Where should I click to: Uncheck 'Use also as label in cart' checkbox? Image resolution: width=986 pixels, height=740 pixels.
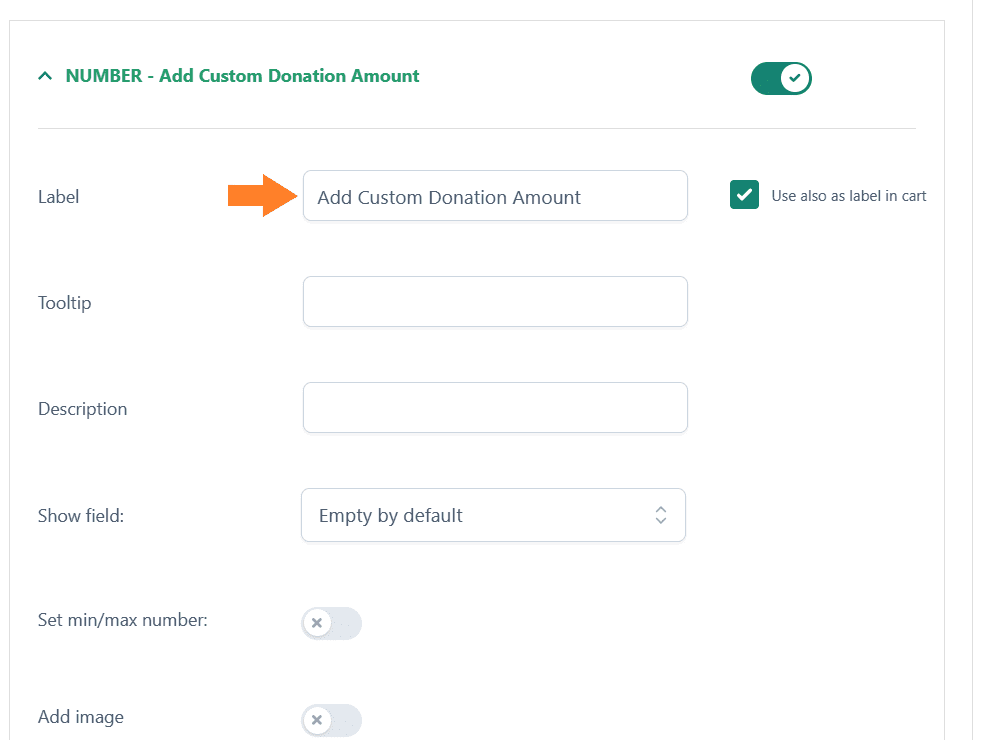tap(744, 195)
